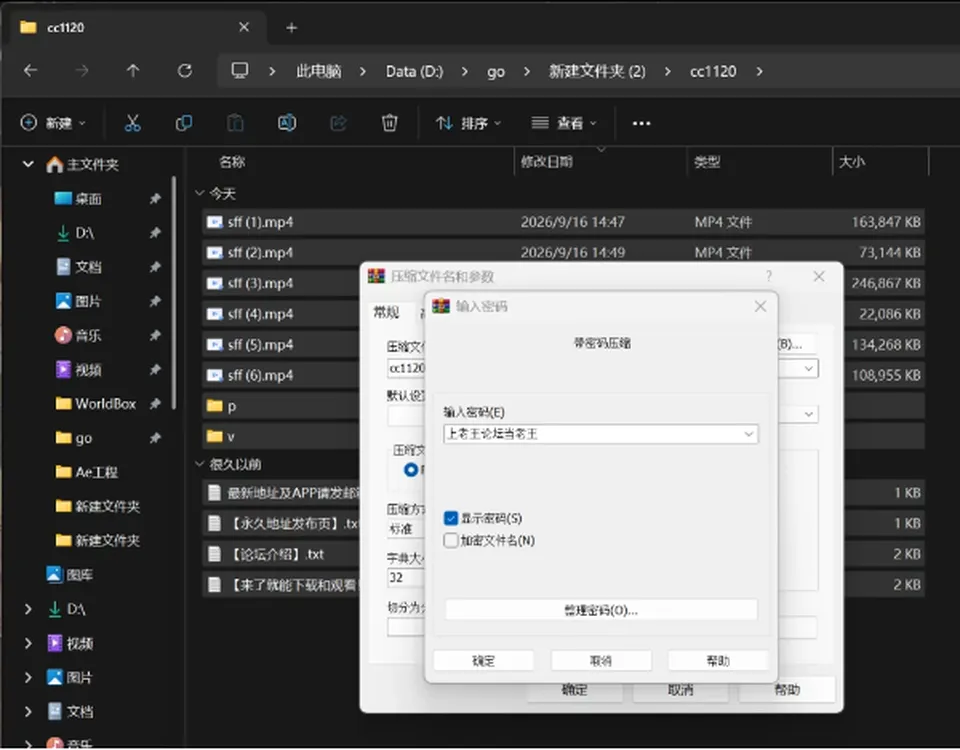
Task: Select the folder named p
Action: click(282, 405)
